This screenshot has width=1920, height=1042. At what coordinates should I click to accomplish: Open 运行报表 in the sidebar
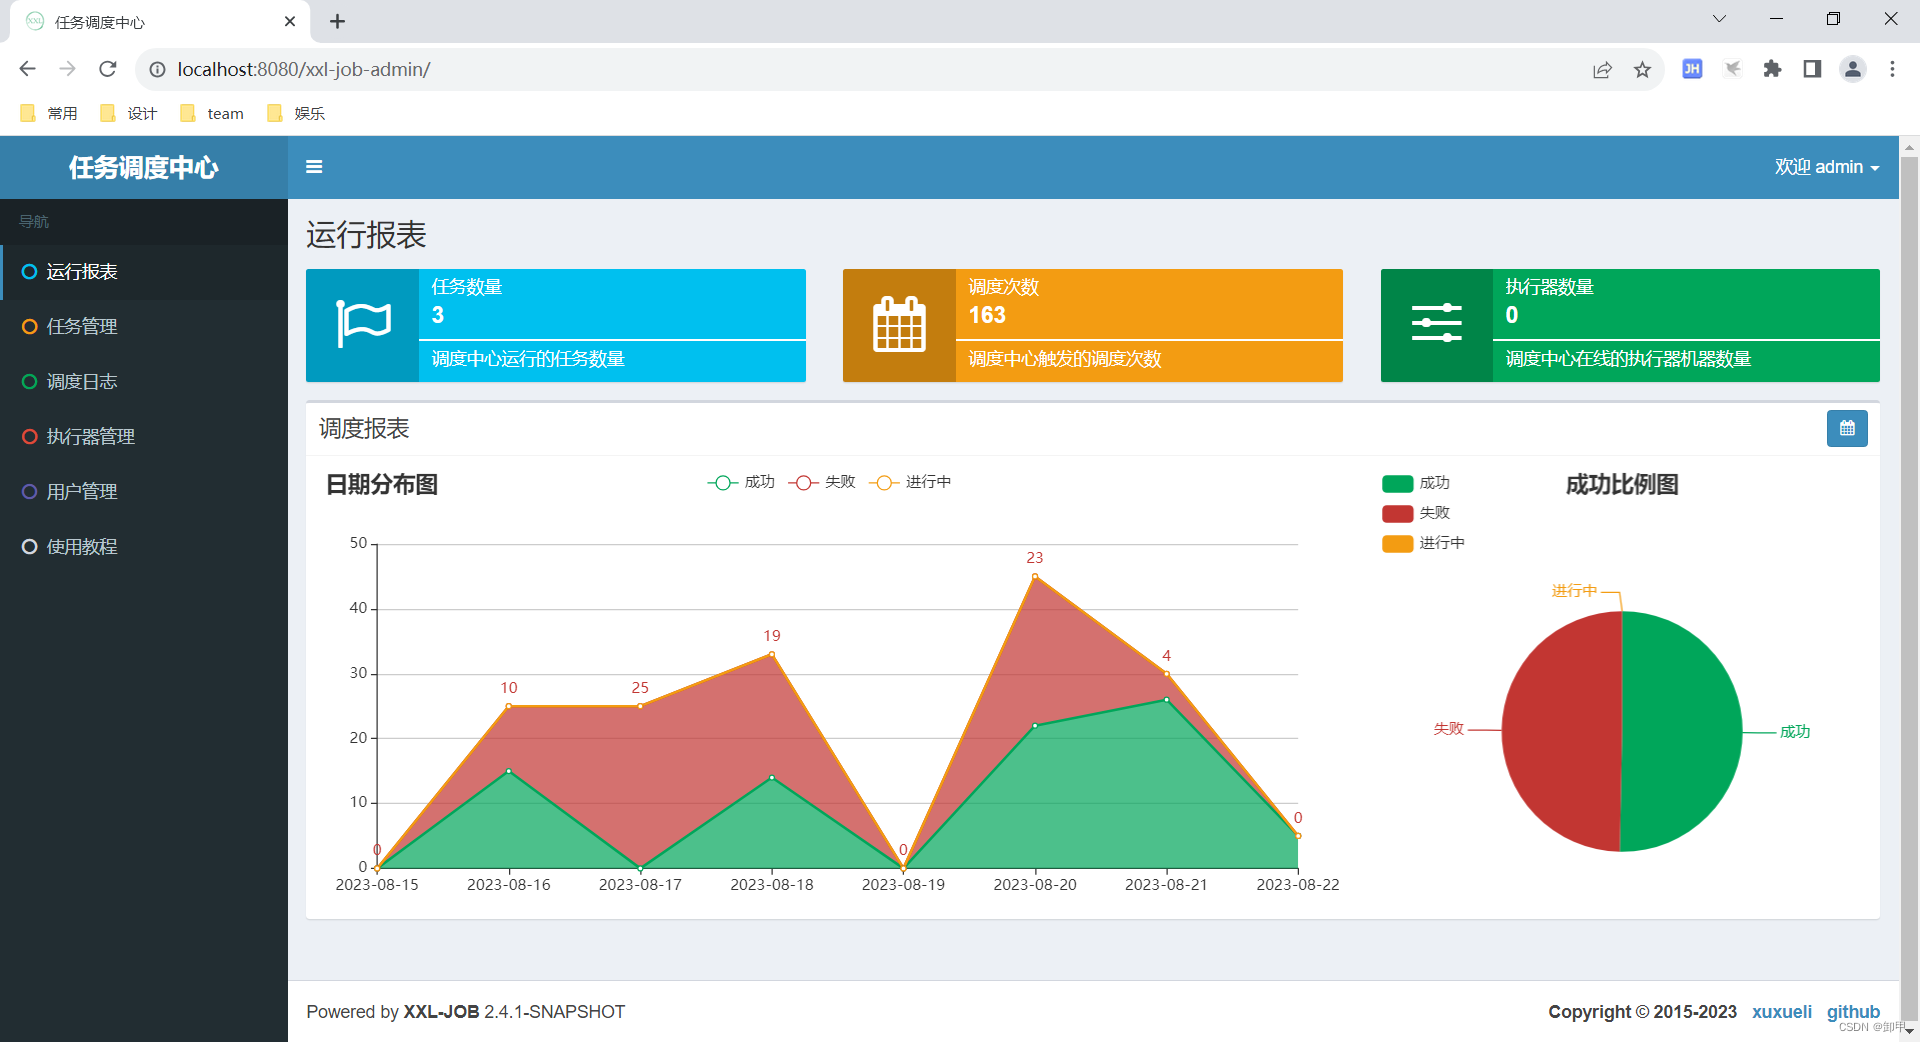[144, 272]
